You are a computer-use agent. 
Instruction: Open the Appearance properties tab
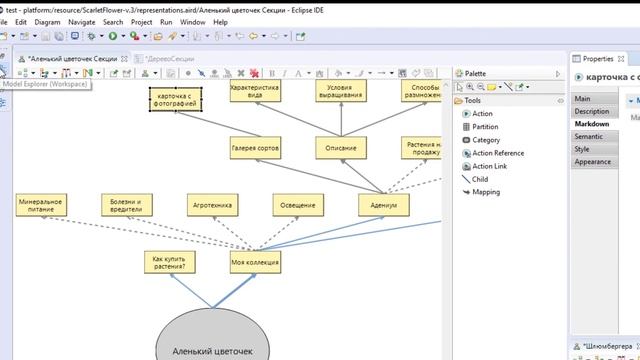pyautogui.click(x=594, y=162)
